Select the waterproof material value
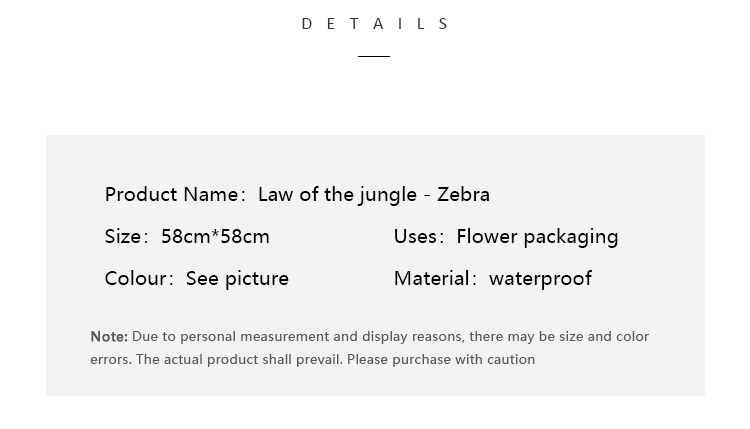 coord(540,279)
